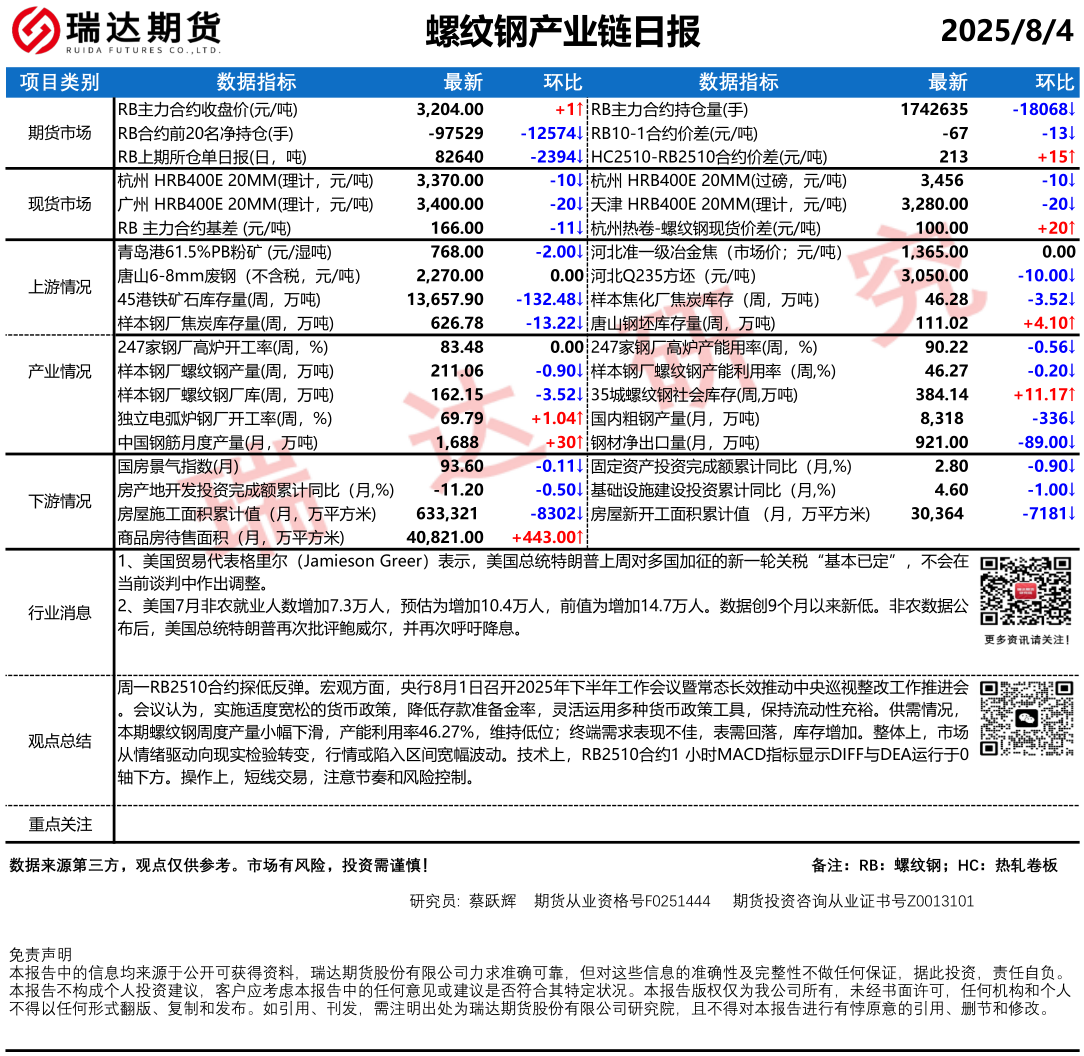Screen dimensions: 1084x1056
Task: Click the researcher name 蔡跃辉
Action: [493, 901]
